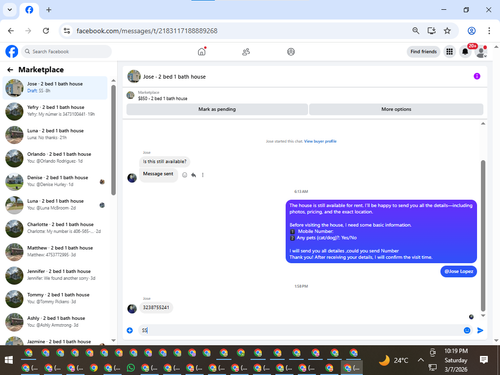500x375 pixels.
Task: React to 'Message sent' with emoji icon
Action: (x=185, y=175)
